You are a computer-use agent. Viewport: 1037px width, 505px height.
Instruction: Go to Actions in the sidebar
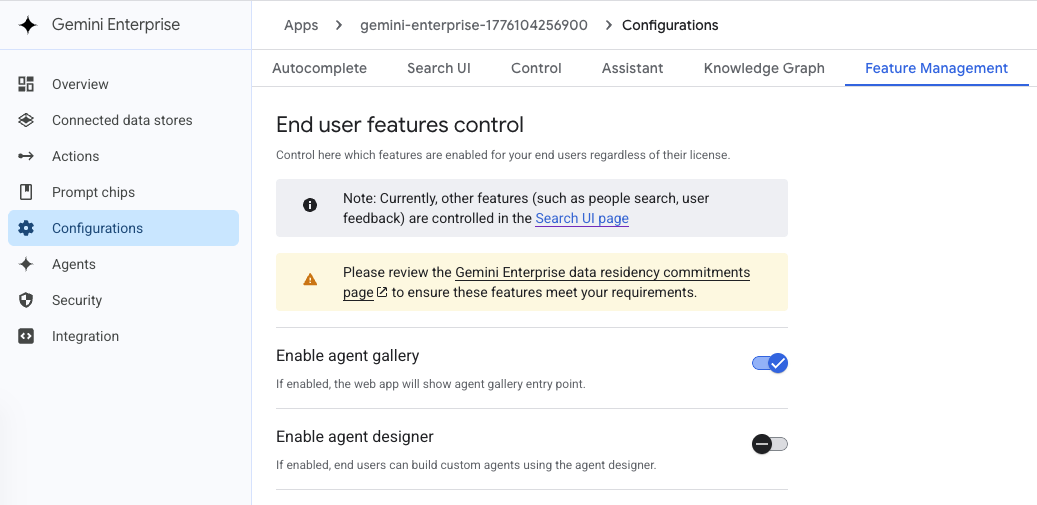point(124,156)
